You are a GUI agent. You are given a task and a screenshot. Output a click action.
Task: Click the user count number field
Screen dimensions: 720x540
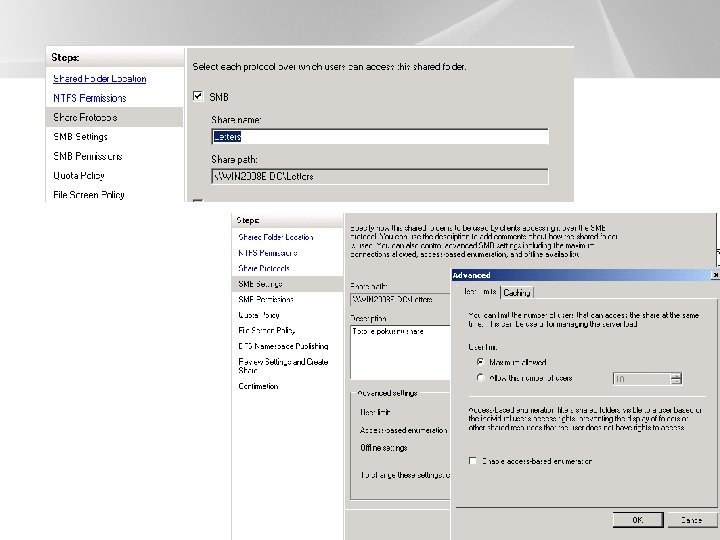tap(641, 379)
